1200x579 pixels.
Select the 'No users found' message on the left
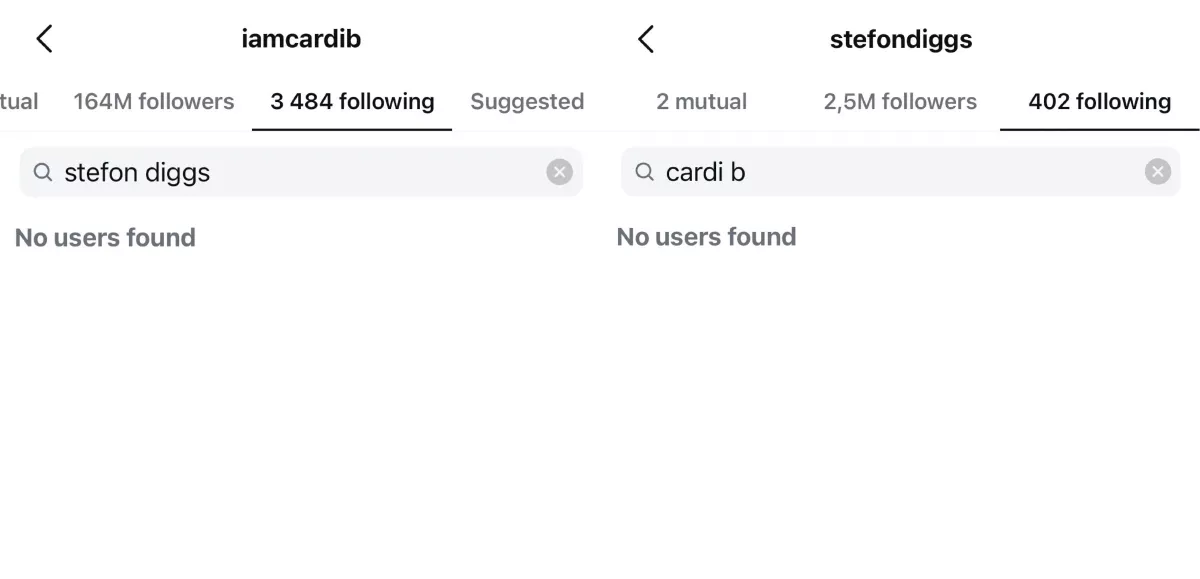105,237
